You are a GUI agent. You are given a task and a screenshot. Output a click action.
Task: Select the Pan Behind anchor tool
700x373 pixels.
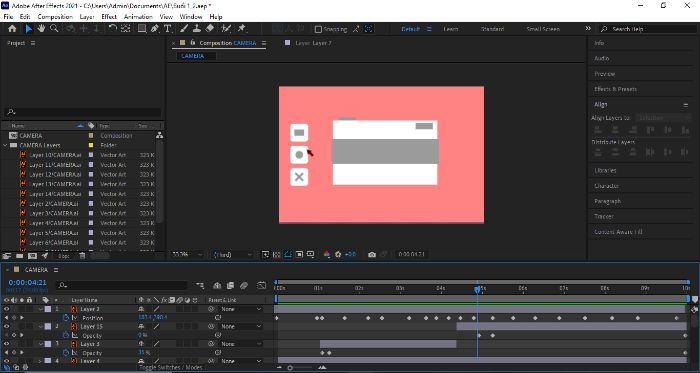click(x=125, y=29)
